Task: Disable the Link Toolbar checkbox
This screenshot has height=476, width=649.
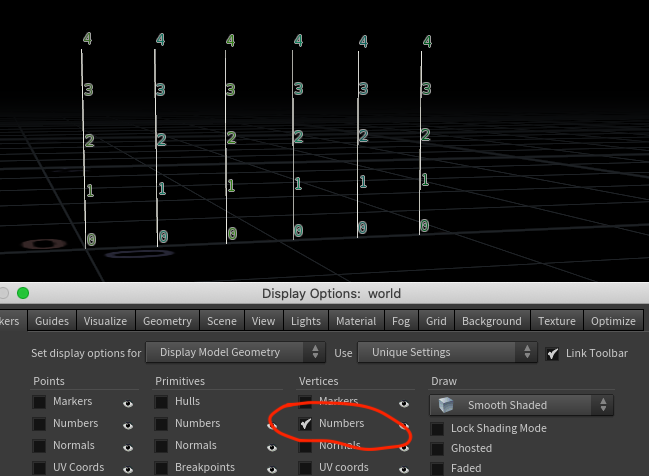Action: tap(553, 353)
